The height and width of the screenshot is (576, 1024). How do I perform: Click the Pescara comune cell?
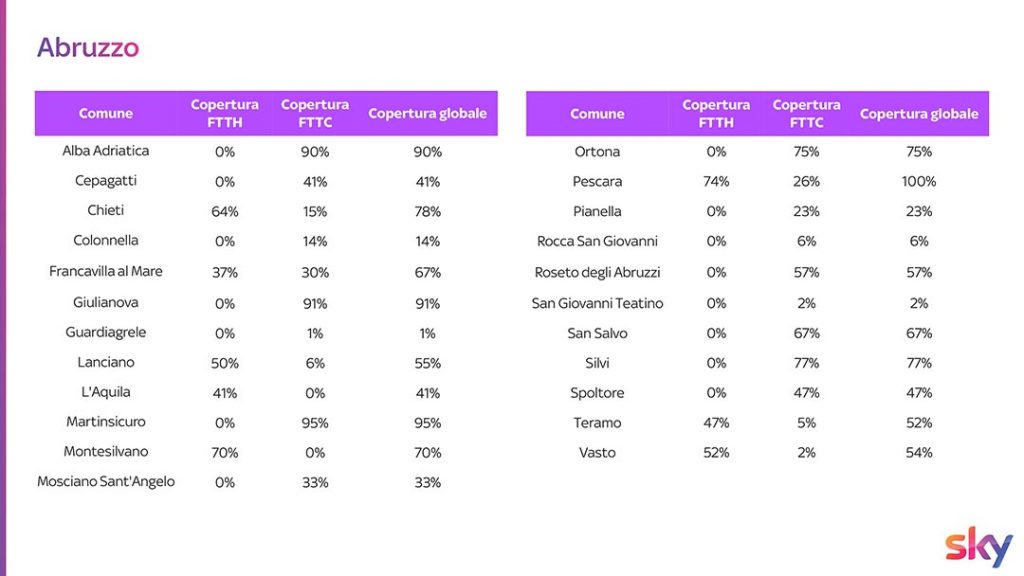pos(597,182)
